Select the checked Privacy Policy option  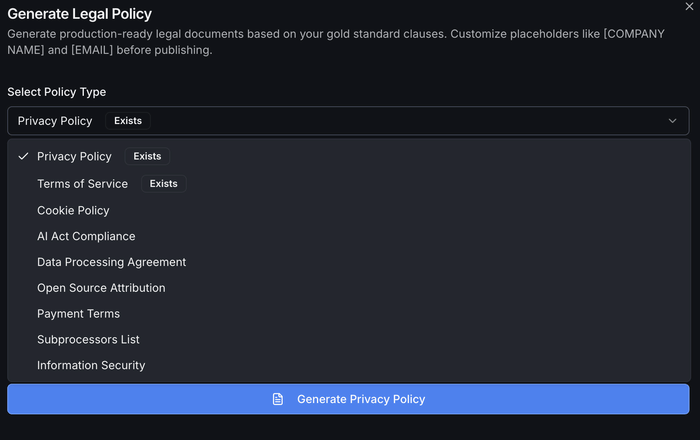pos(74,157)
